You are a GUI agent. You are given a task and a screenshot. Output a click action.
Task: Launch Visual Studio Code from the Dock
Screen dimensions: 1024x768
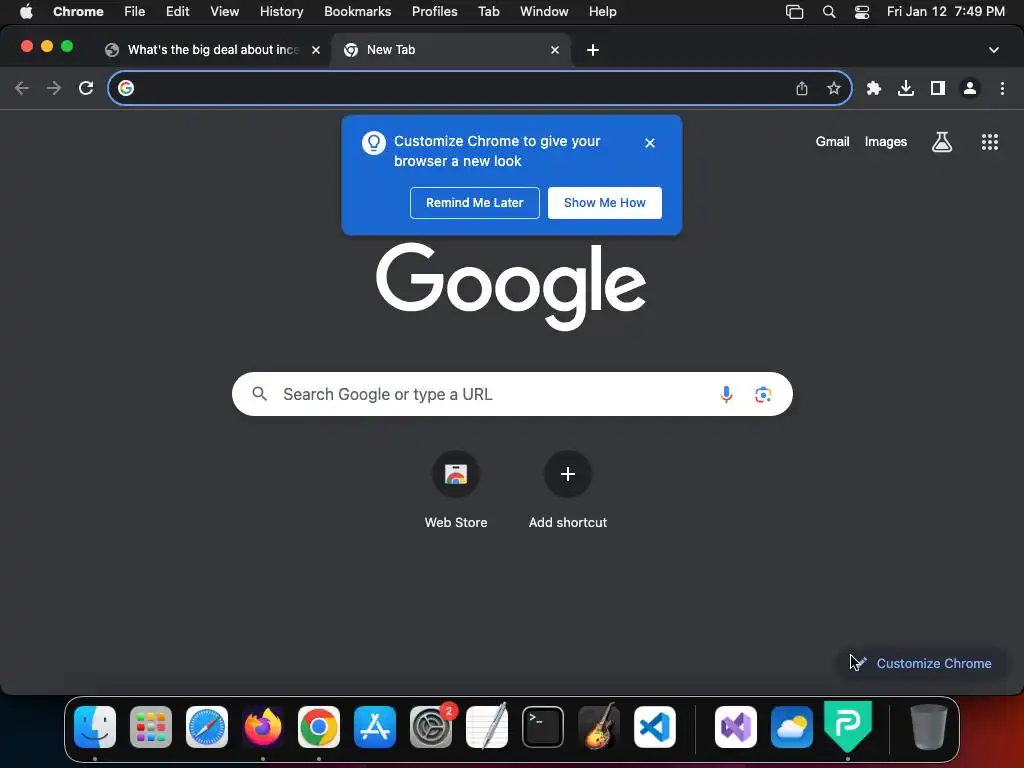coord(654,727)
